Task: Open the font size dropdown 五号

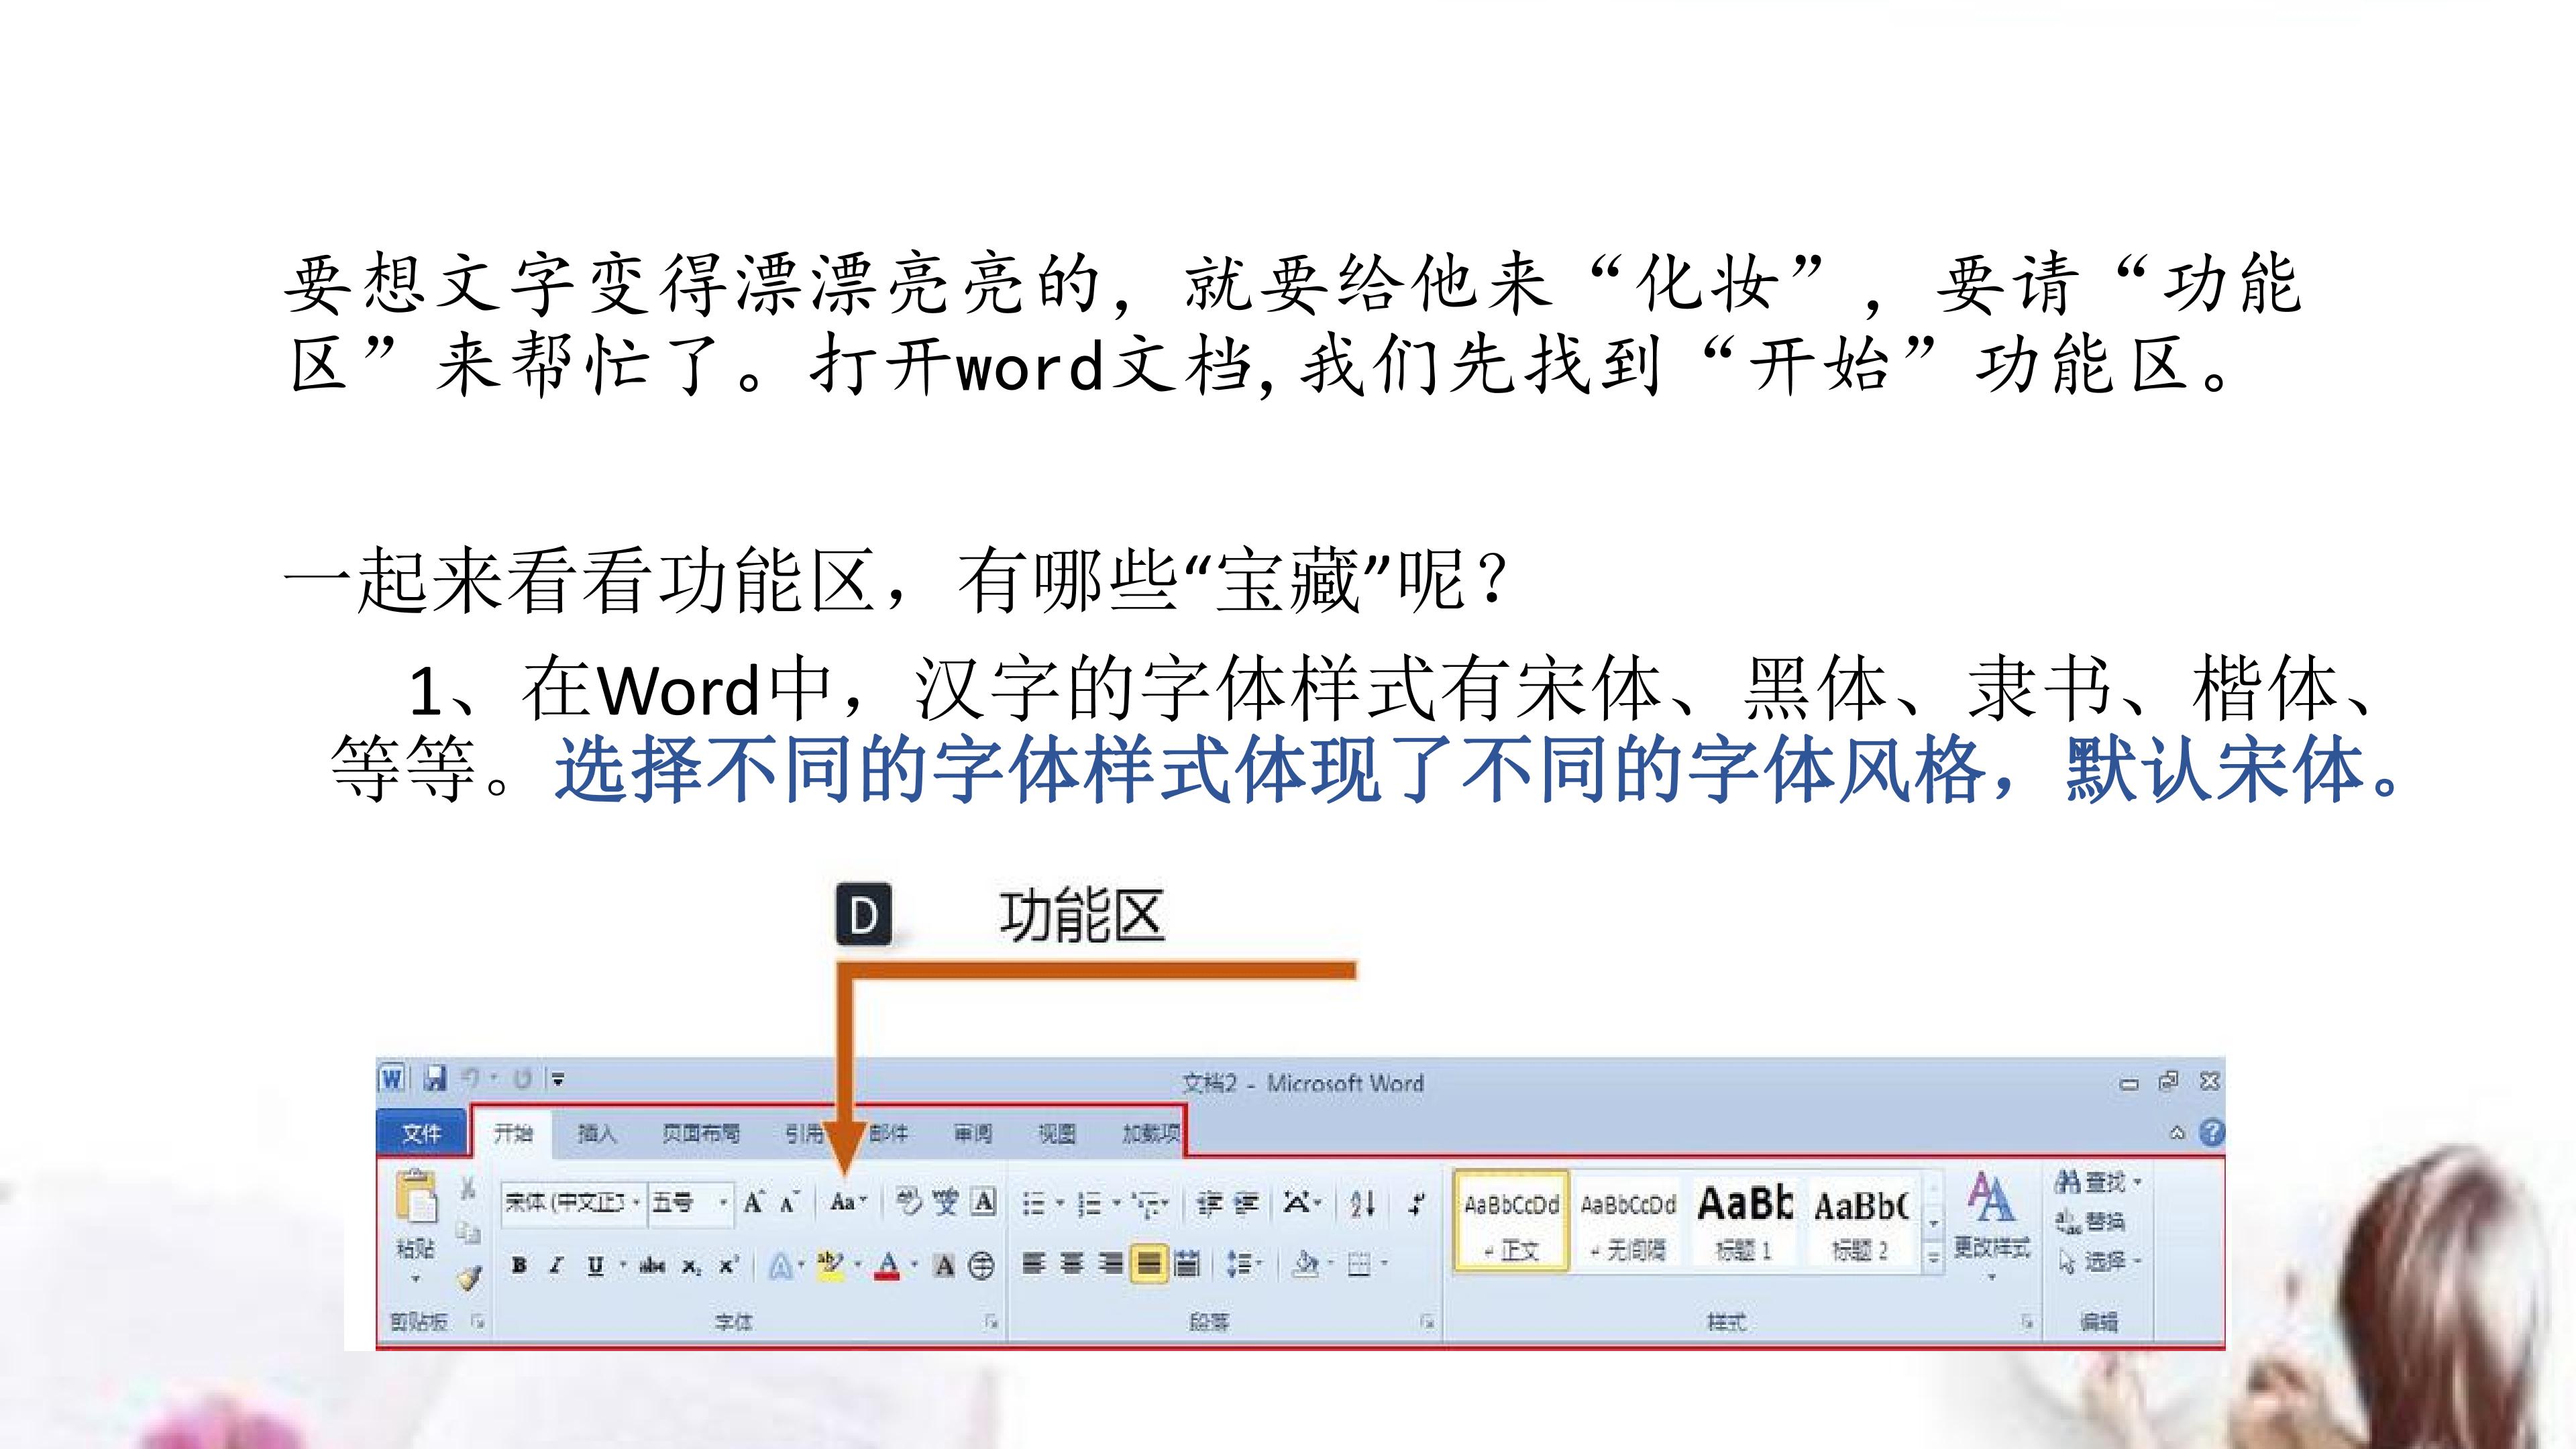Action: tap(690, 1202)
